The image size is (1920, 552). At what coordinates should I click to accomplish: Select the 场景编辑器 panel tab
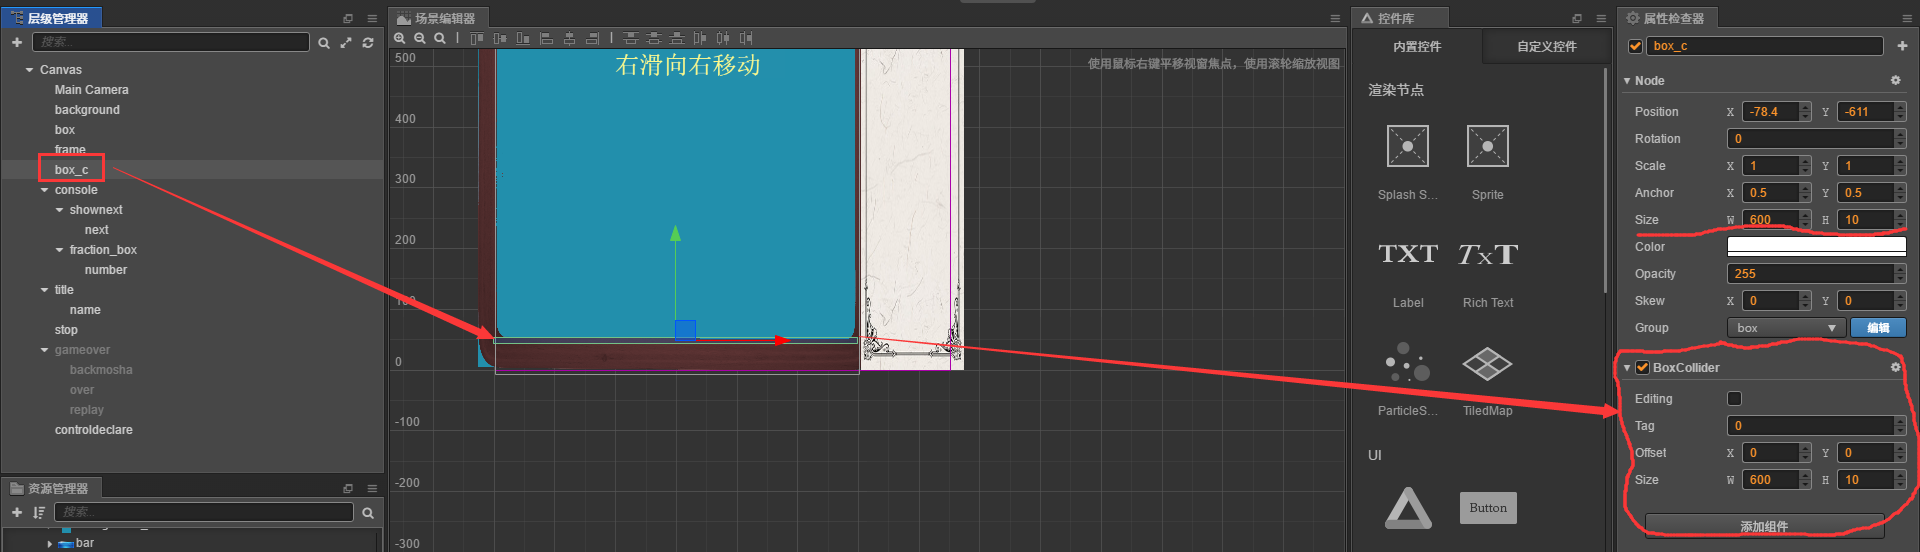tap(438, 18)
